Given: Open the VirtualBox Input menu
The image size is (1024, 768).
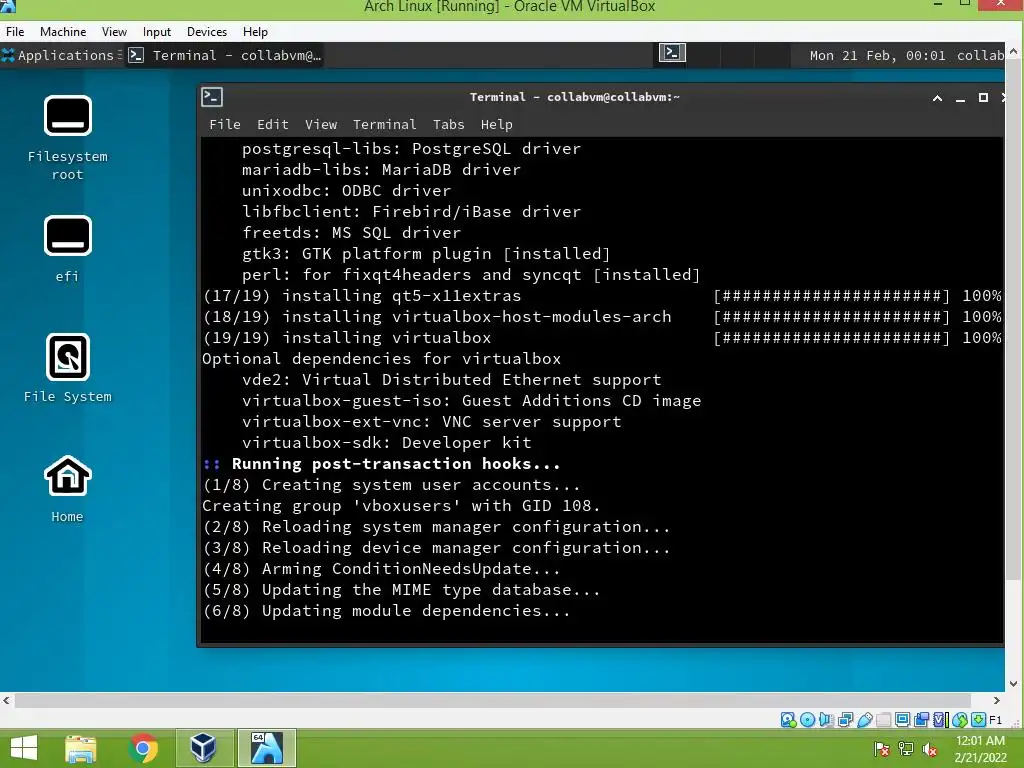Looking at the screenshot, I should coord(157,31).
